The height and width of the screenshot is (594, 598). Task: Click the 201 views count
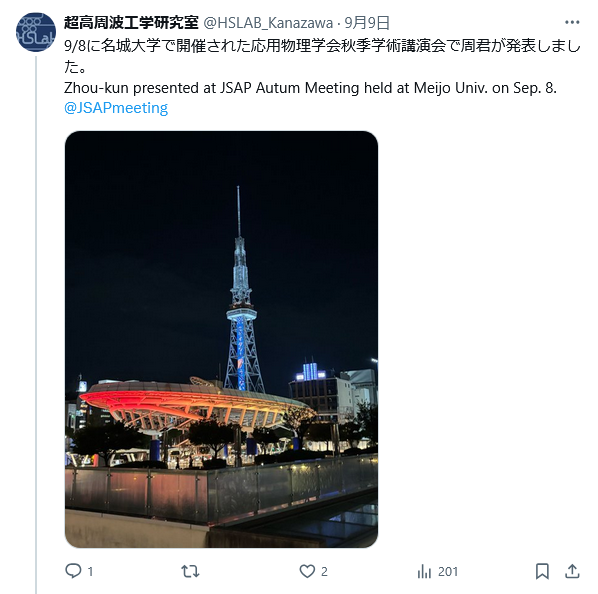pos(448,572)
